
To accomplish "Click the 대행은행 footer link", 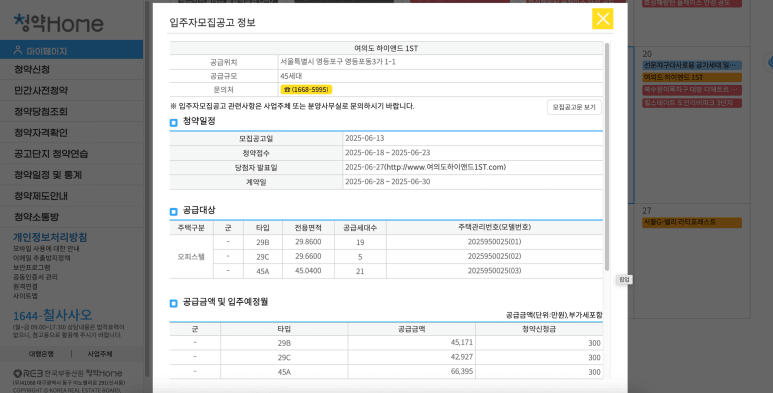I will (x=41, y=354).
